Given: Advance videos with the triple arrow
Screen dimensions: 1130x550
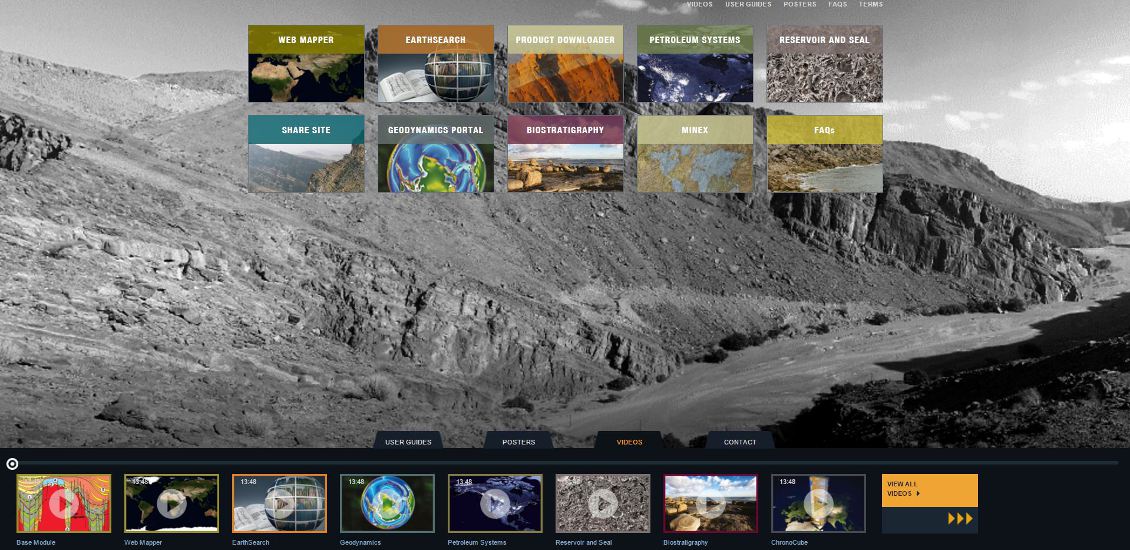Looking at the screenshot, I should pos(959,519).
